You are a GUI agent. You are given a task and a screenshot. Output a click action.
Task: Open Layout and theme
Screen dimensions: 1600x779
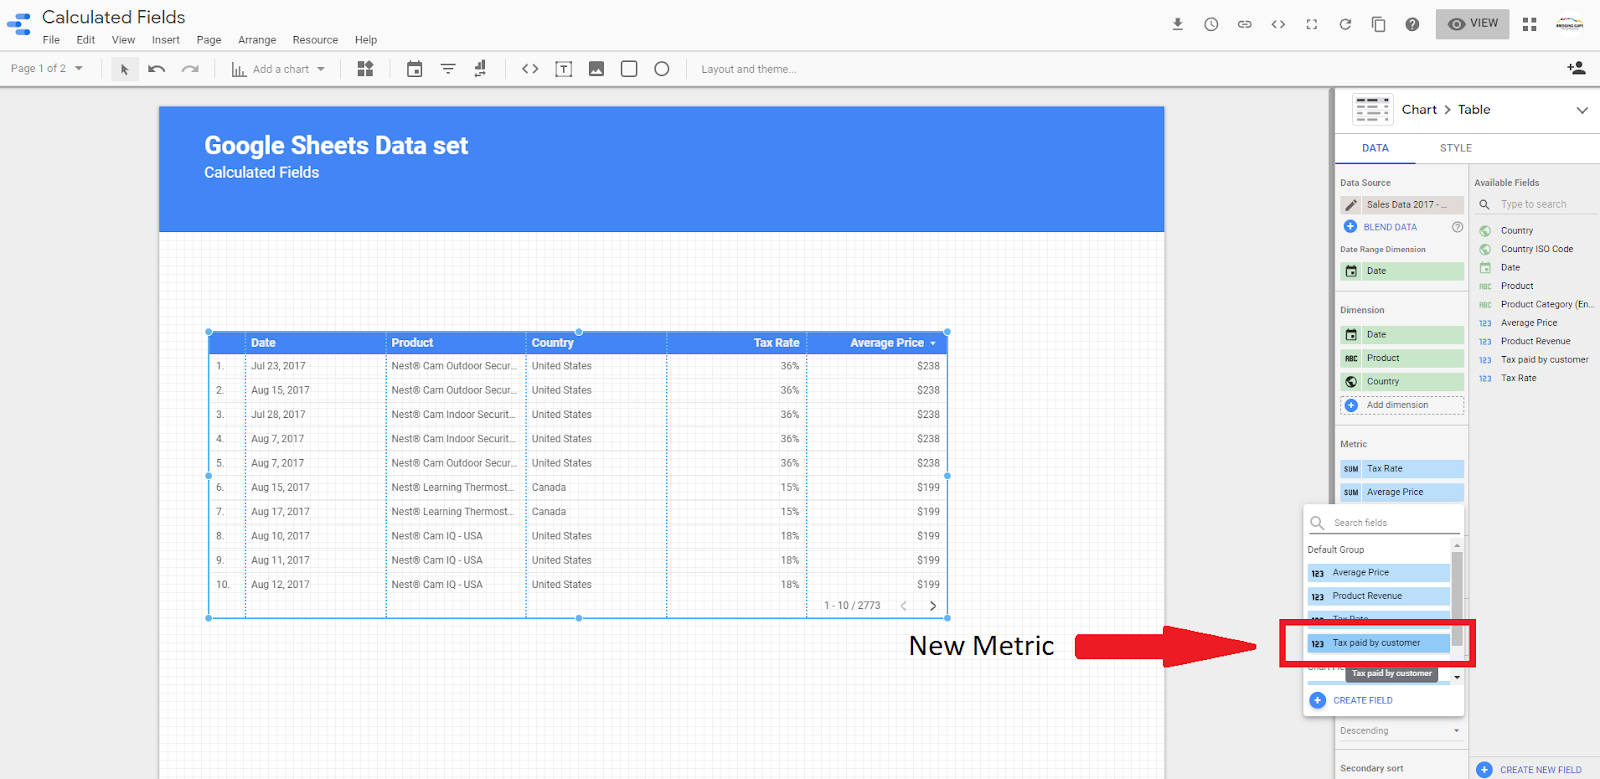point(749,69)
